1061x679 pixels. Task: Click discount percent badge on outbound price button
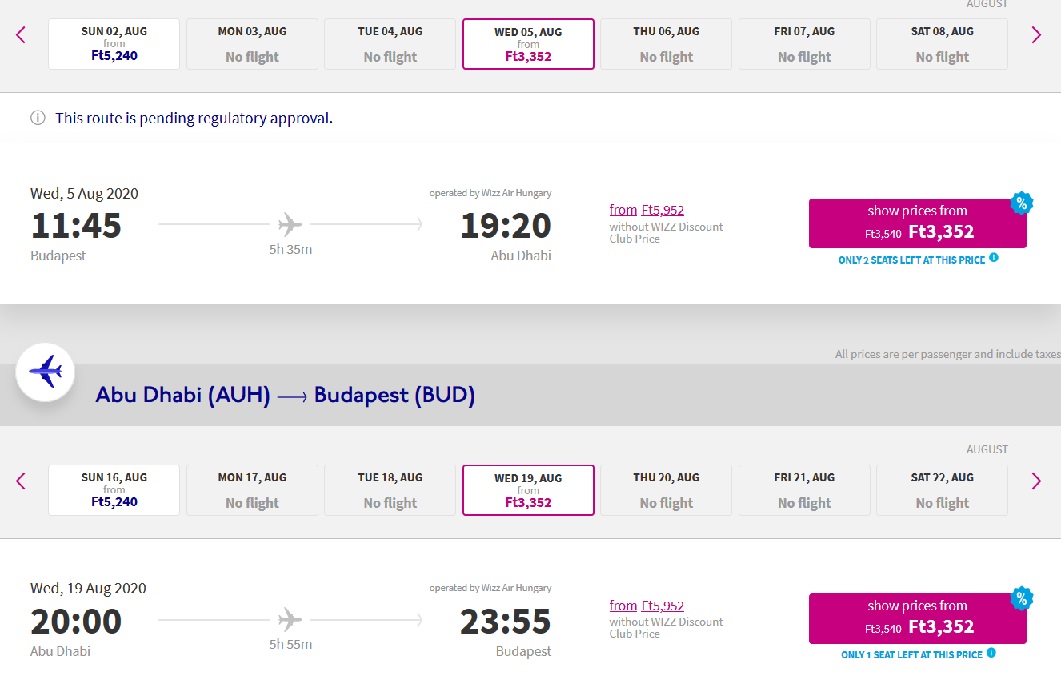(1021, 203)
